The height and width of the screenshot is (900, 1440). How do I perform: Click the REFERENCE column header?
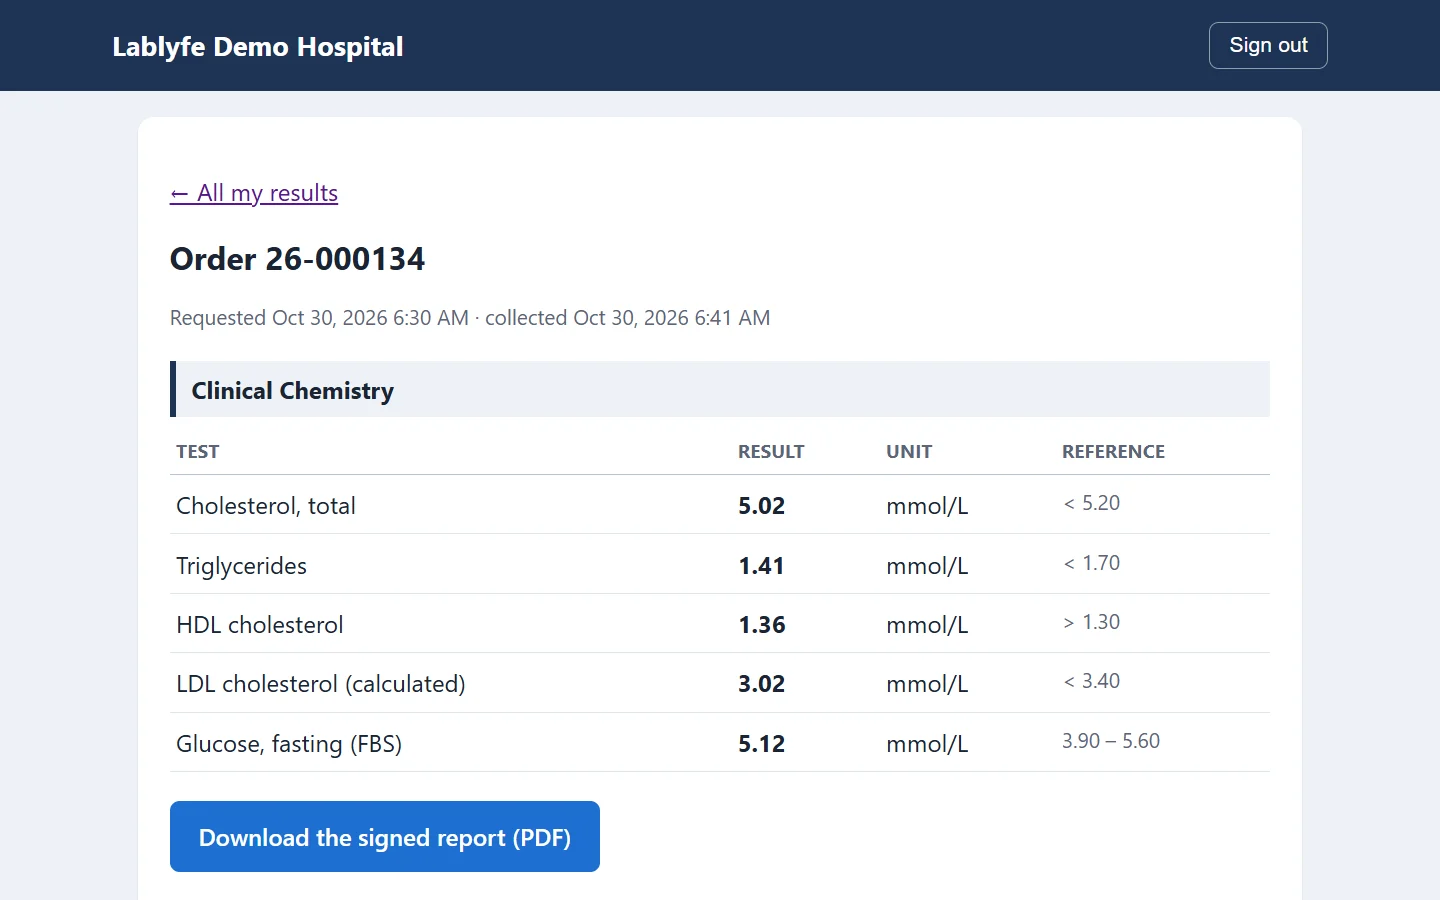pyautogui.click(x=1113, y=452)
